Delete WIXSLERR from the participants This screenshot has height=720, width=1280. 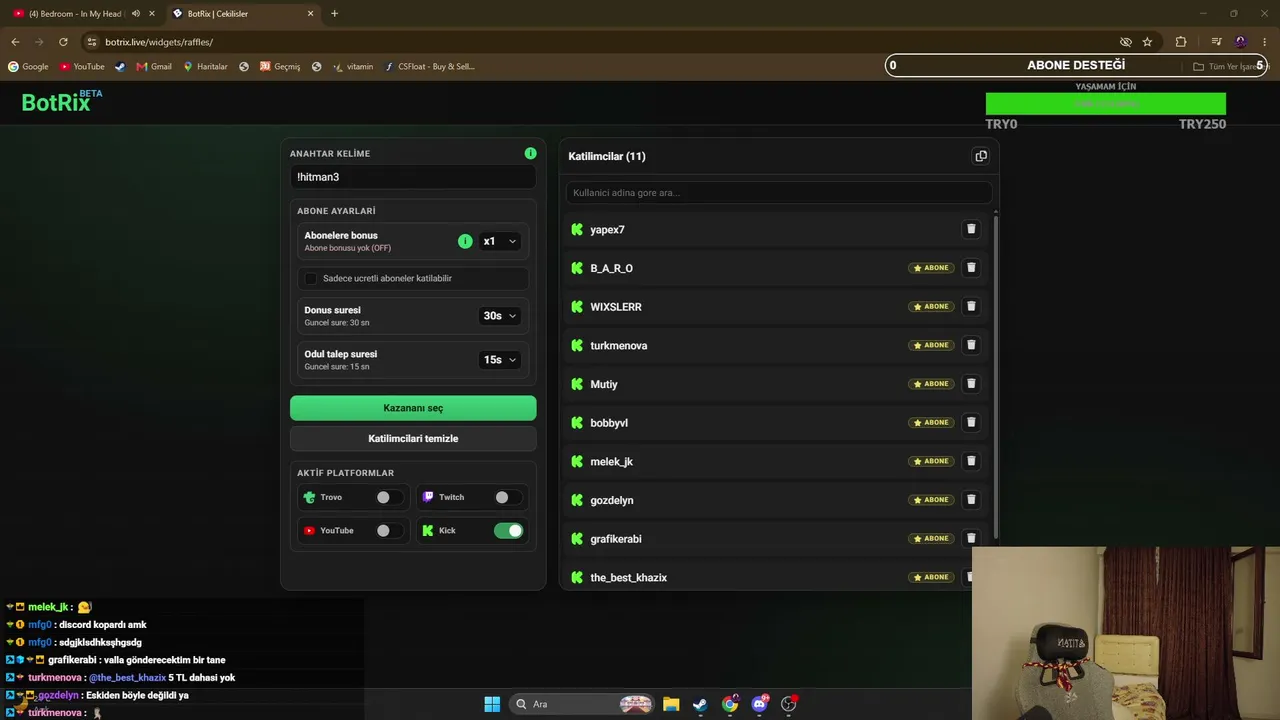pyautogui.click(x=970, y=306)
